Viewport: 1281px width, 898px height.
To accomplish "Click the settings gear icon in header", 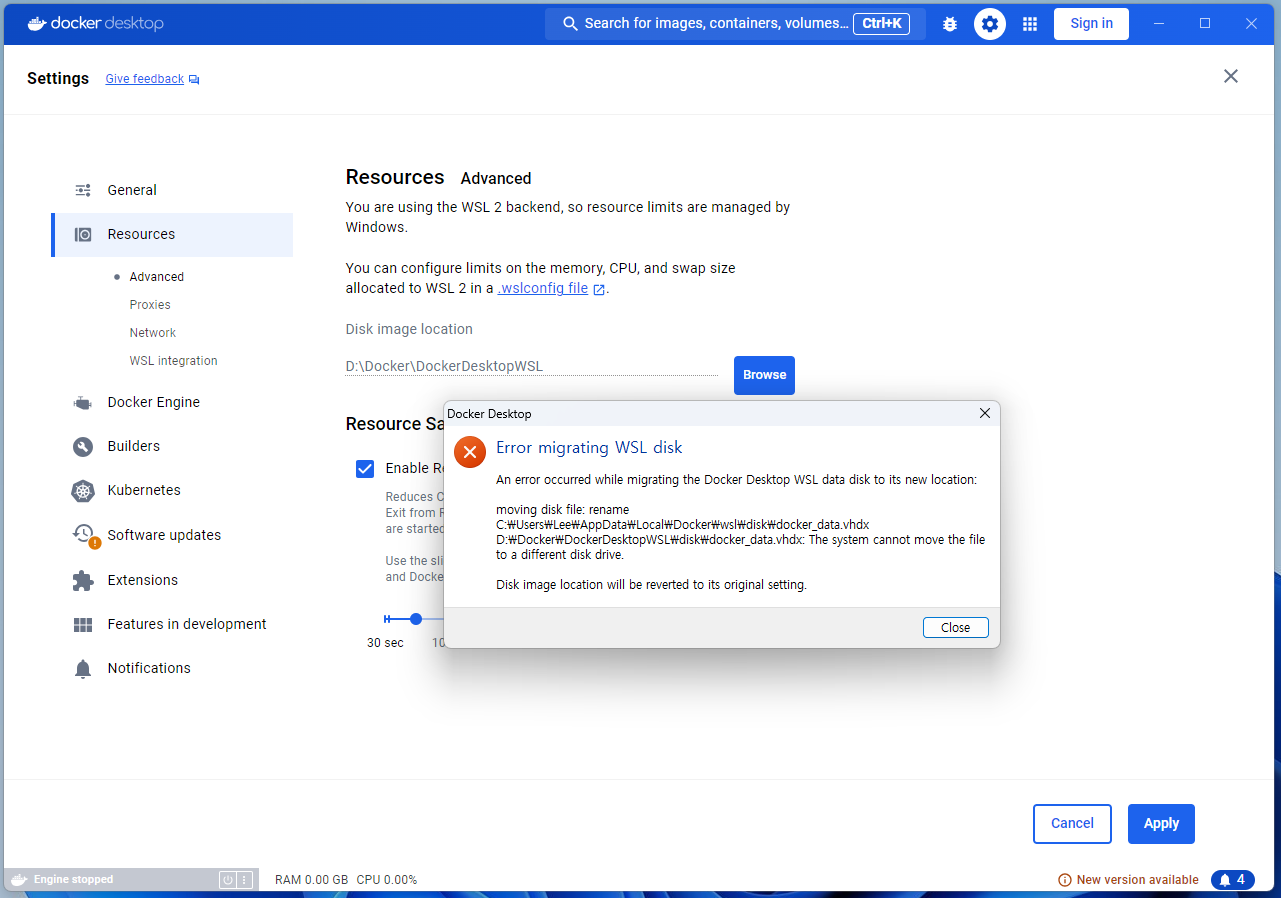I will click(990, 24).
